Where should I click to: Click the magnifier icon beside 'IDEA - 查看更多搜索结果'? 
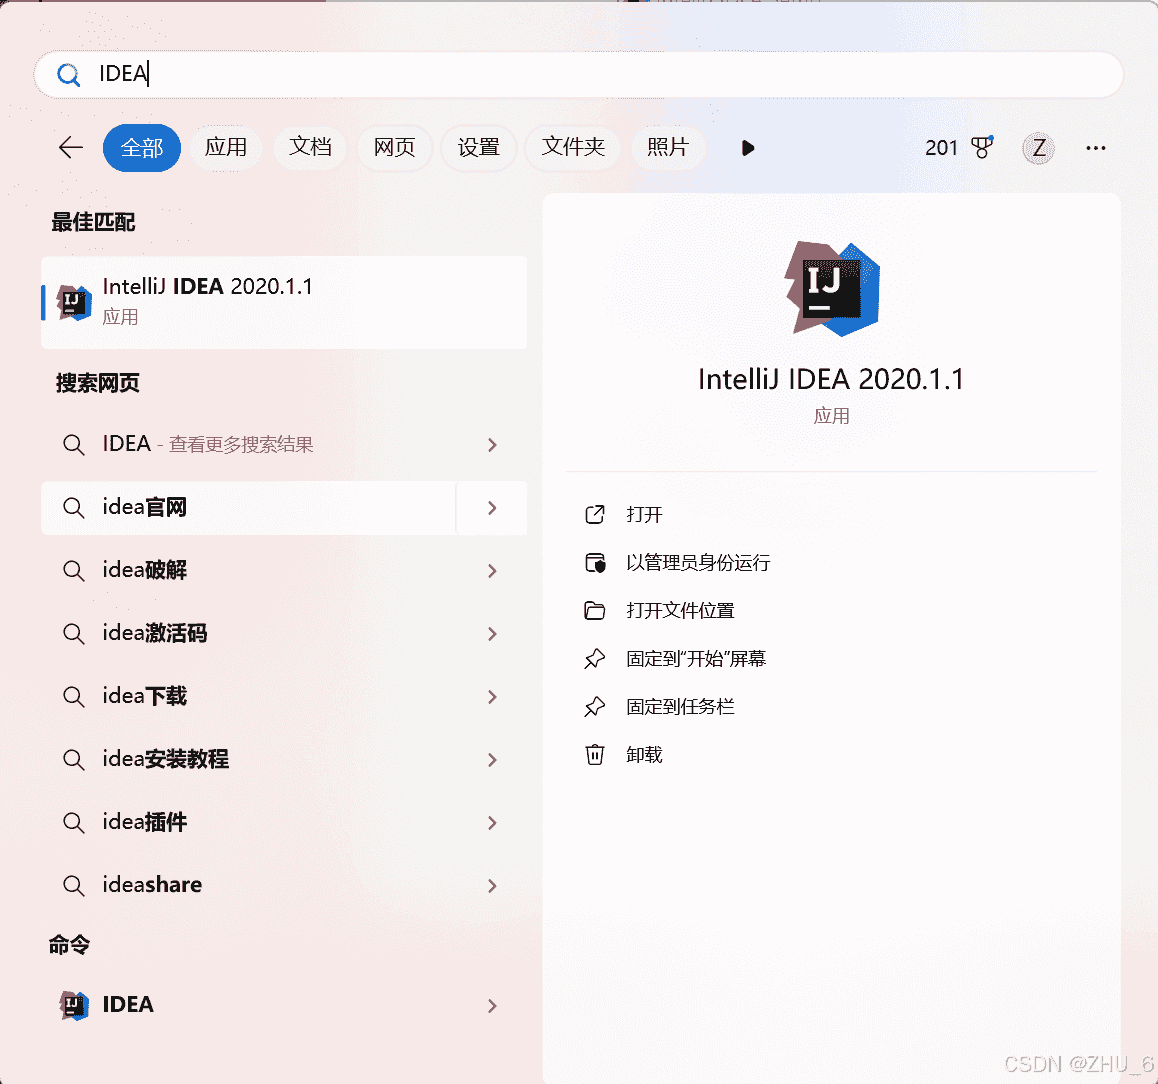coord(73,445)
